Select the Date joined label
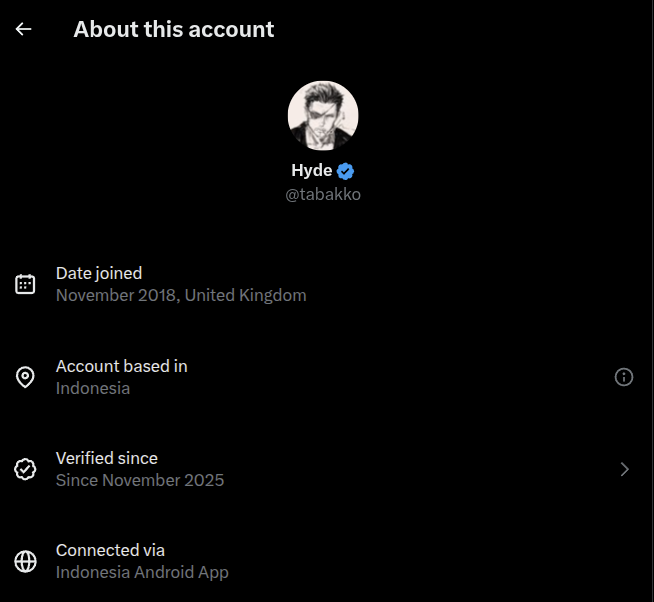 (x=99, y=273)
